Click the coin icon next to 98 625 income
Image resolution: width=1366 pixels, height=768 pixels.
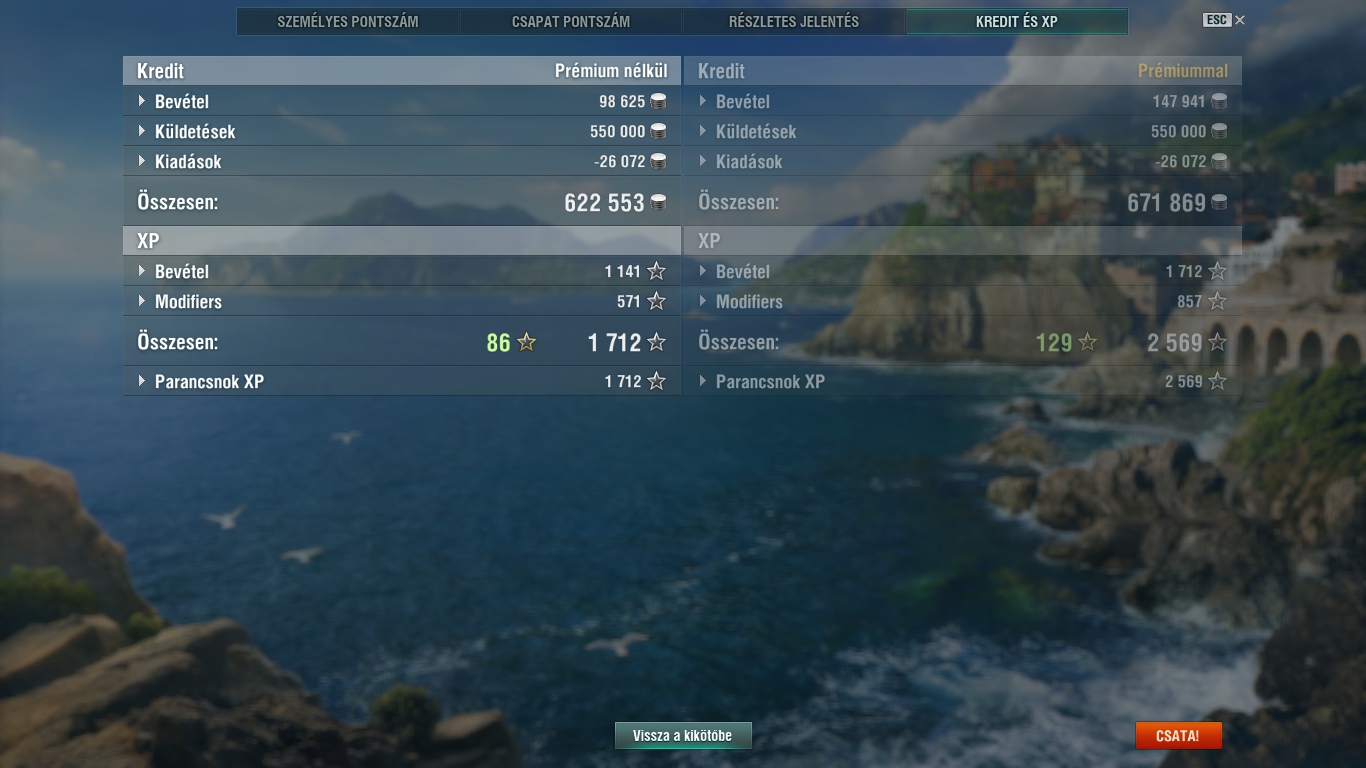658,101
